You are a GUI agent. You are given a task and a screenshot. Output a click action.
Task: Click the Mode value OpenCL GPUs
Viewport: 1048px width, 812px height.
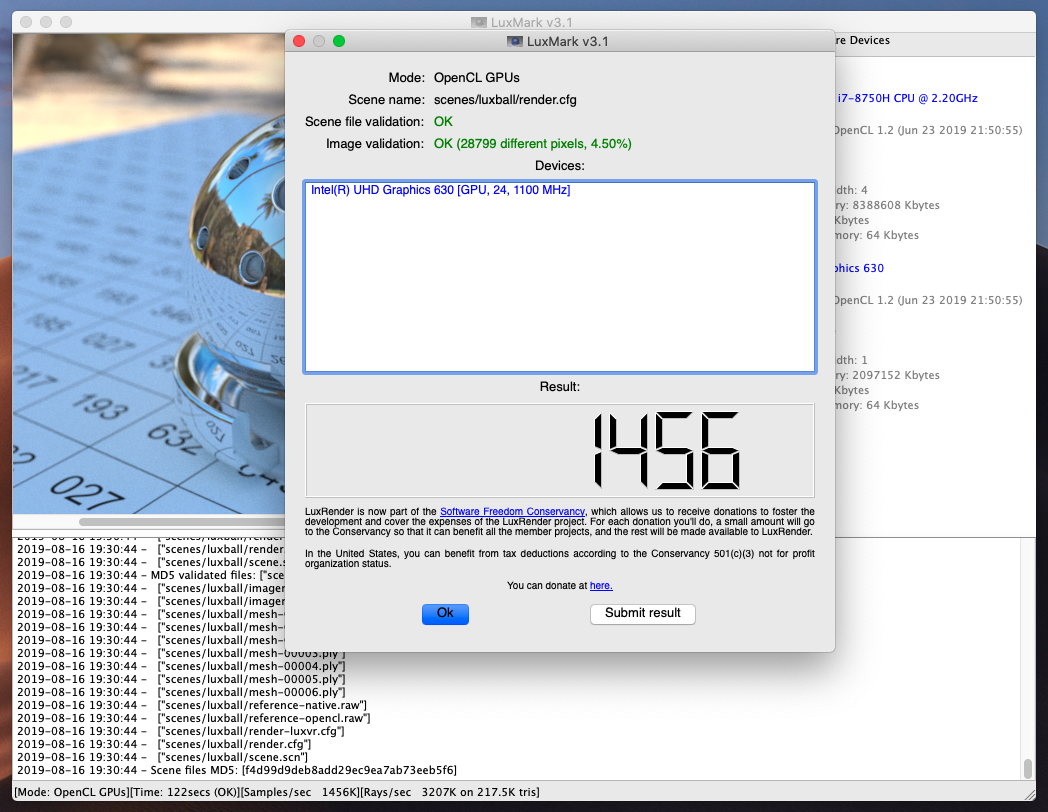(477, 78)
